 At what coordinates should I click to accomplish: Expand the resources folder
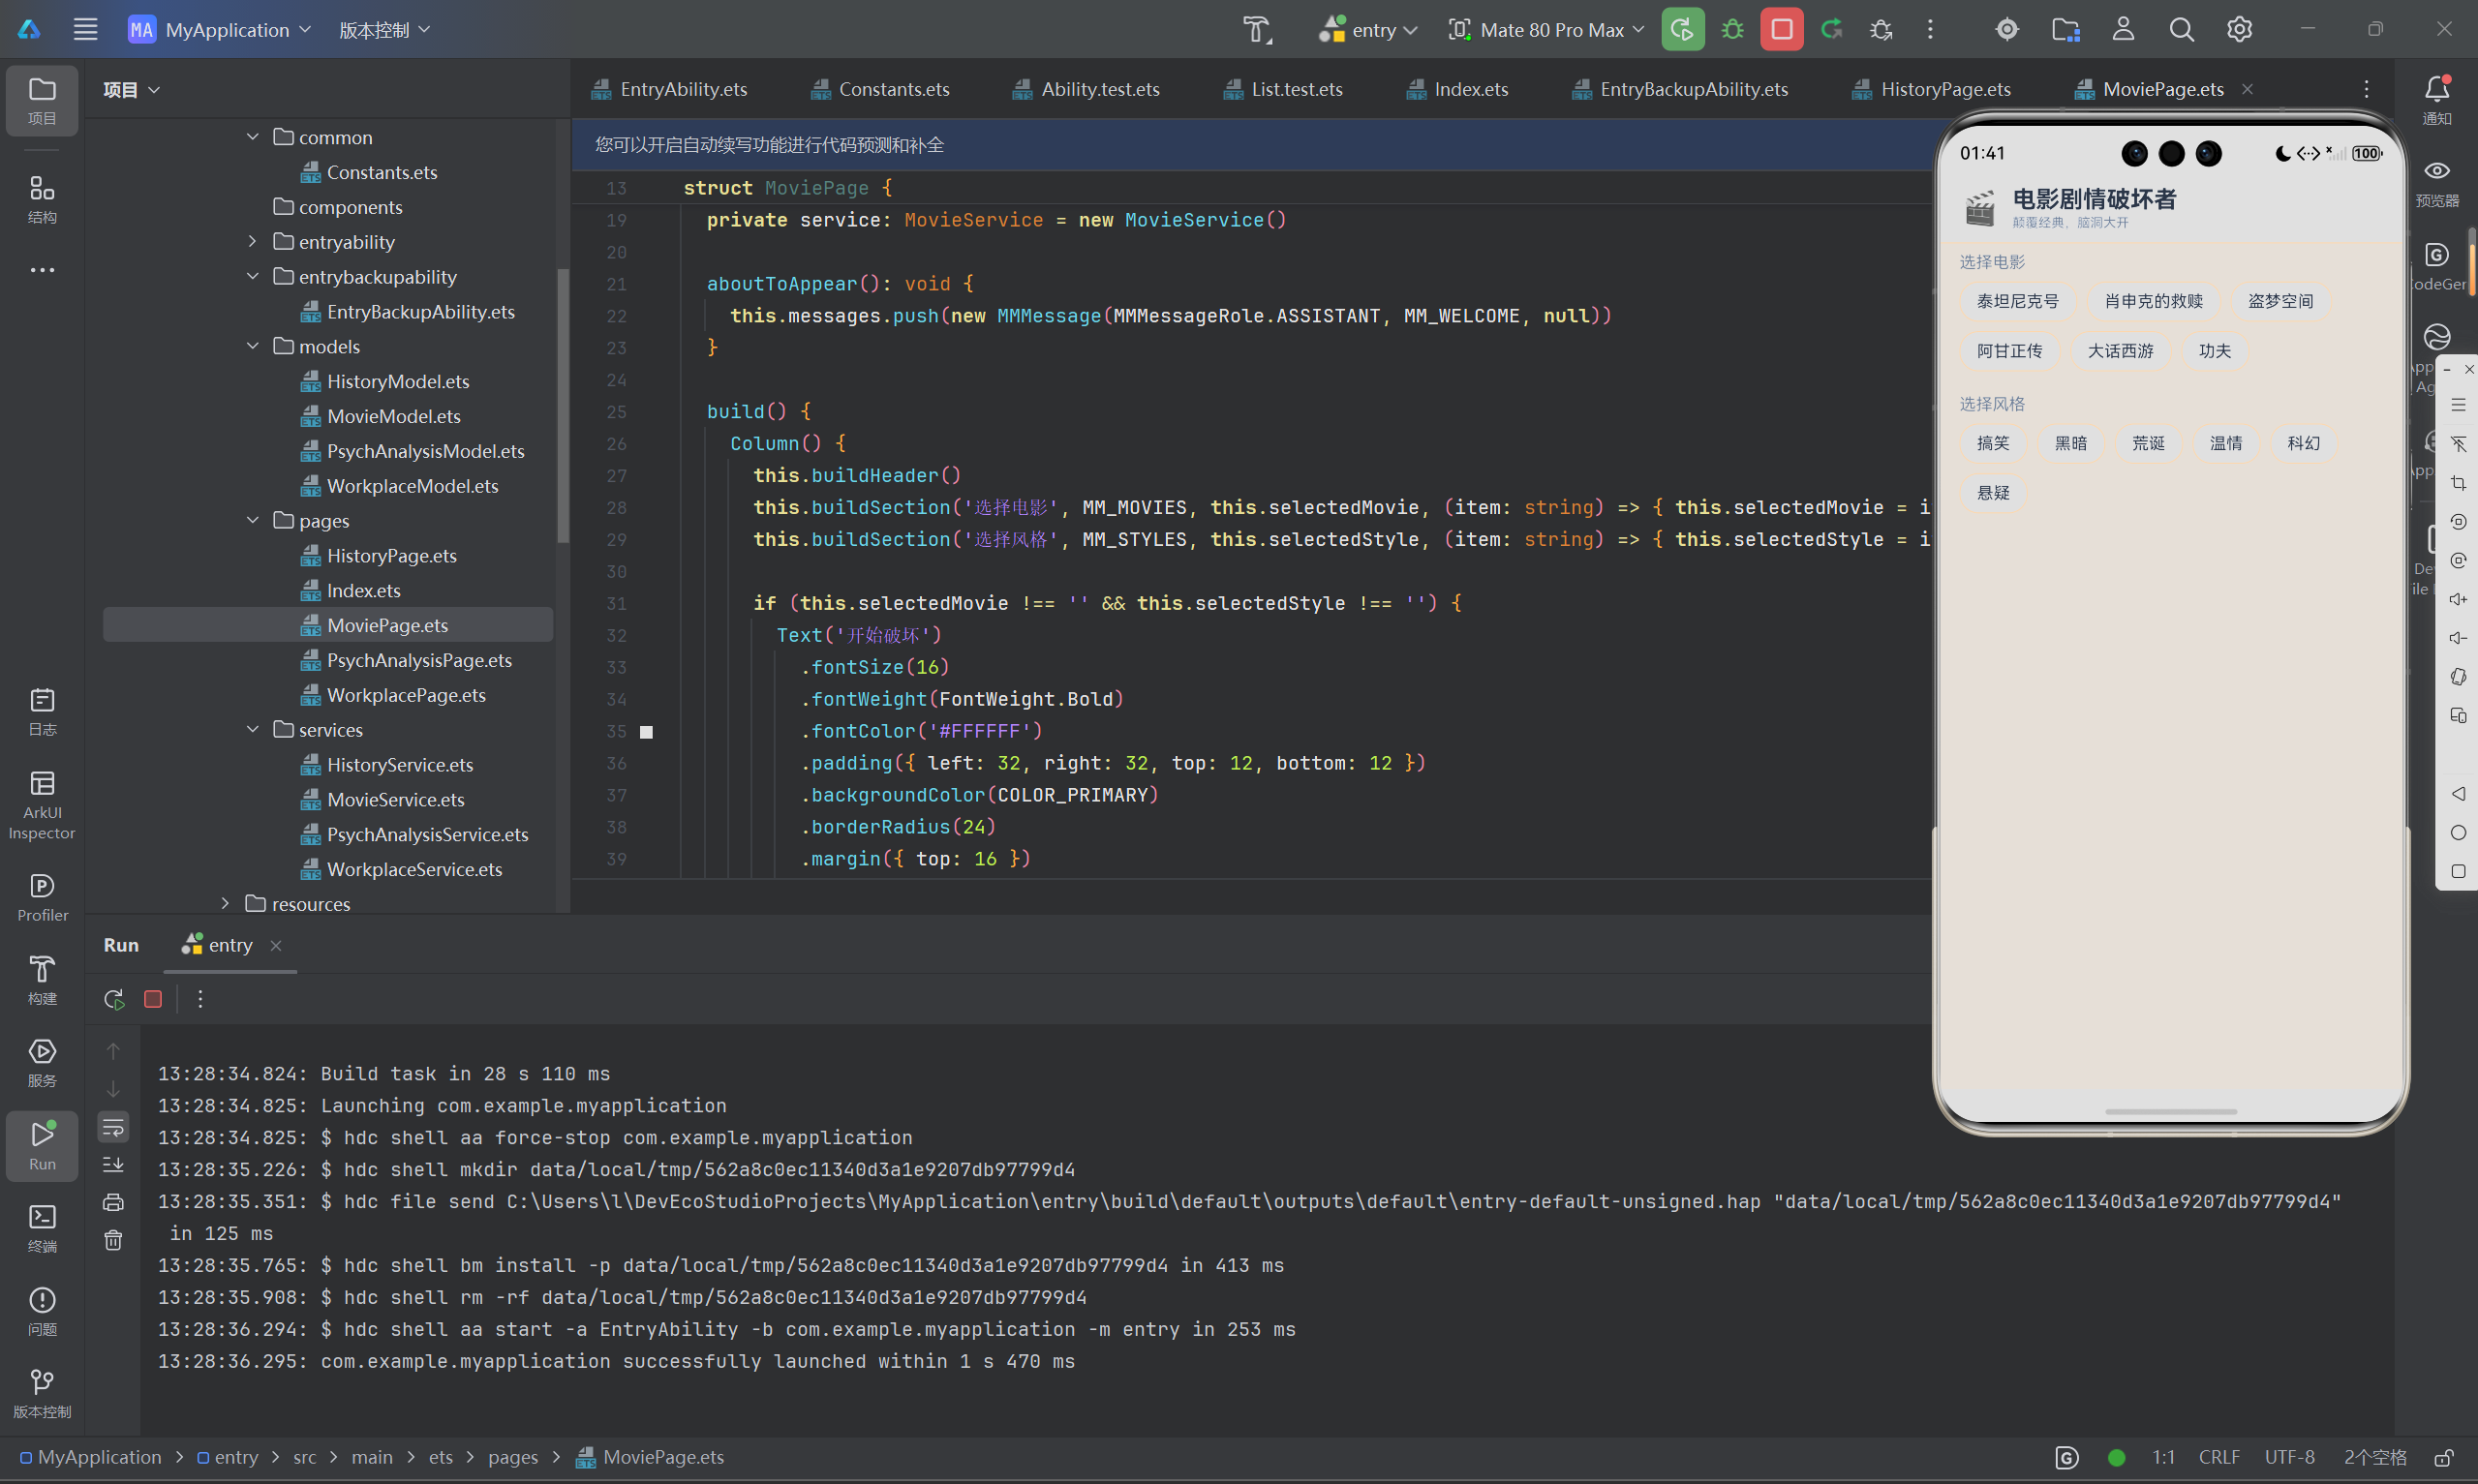click(x=225, y=904)
